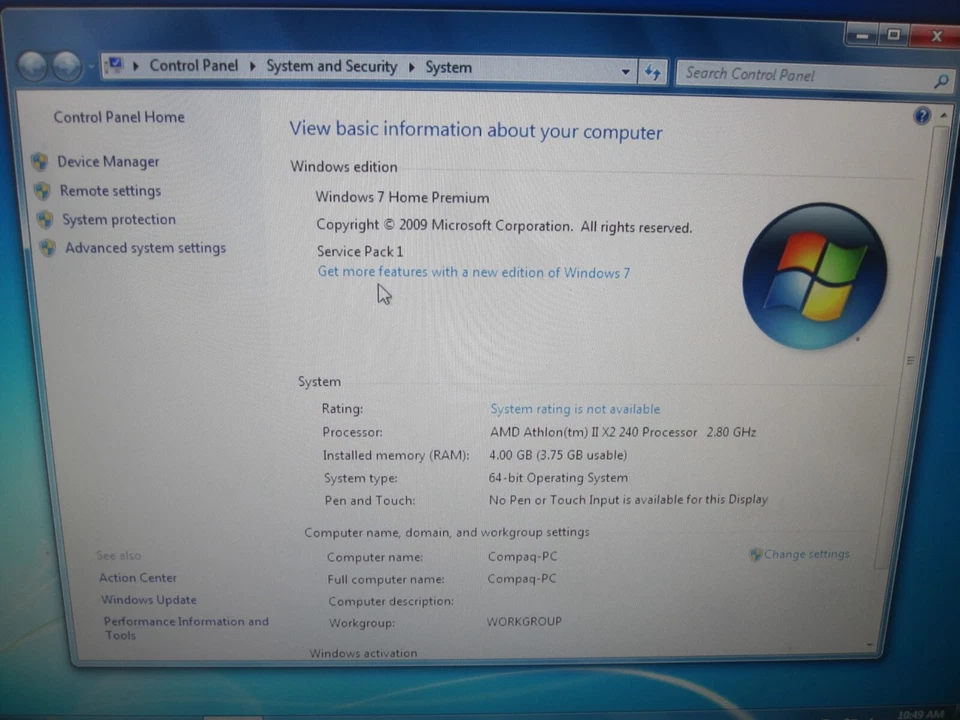
Task: Navigate to System and Security via the breadcrumb
Action: (331, 66)
